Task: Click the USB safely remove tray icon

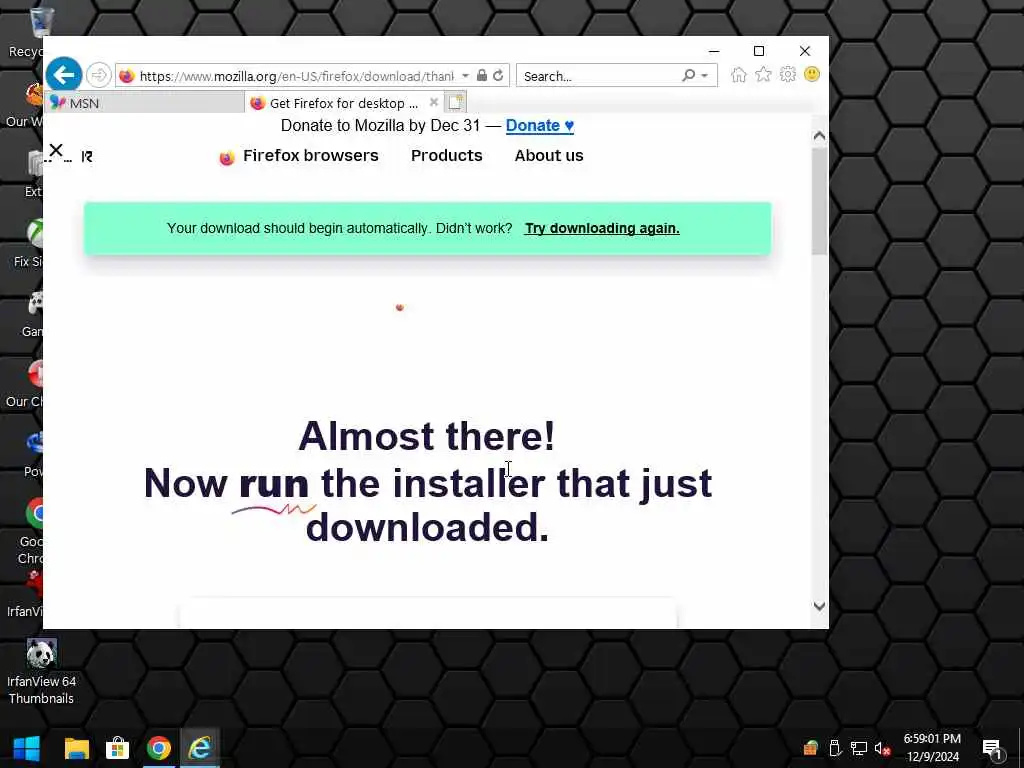Action: pos(835,748)
